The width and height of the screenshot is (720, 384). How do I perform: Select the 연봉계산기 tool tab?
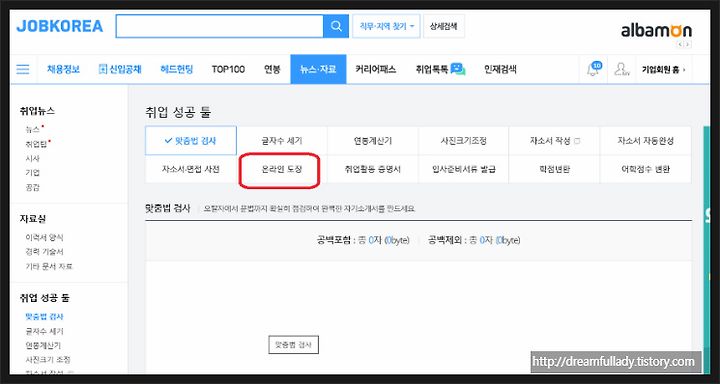click(372, 141)
